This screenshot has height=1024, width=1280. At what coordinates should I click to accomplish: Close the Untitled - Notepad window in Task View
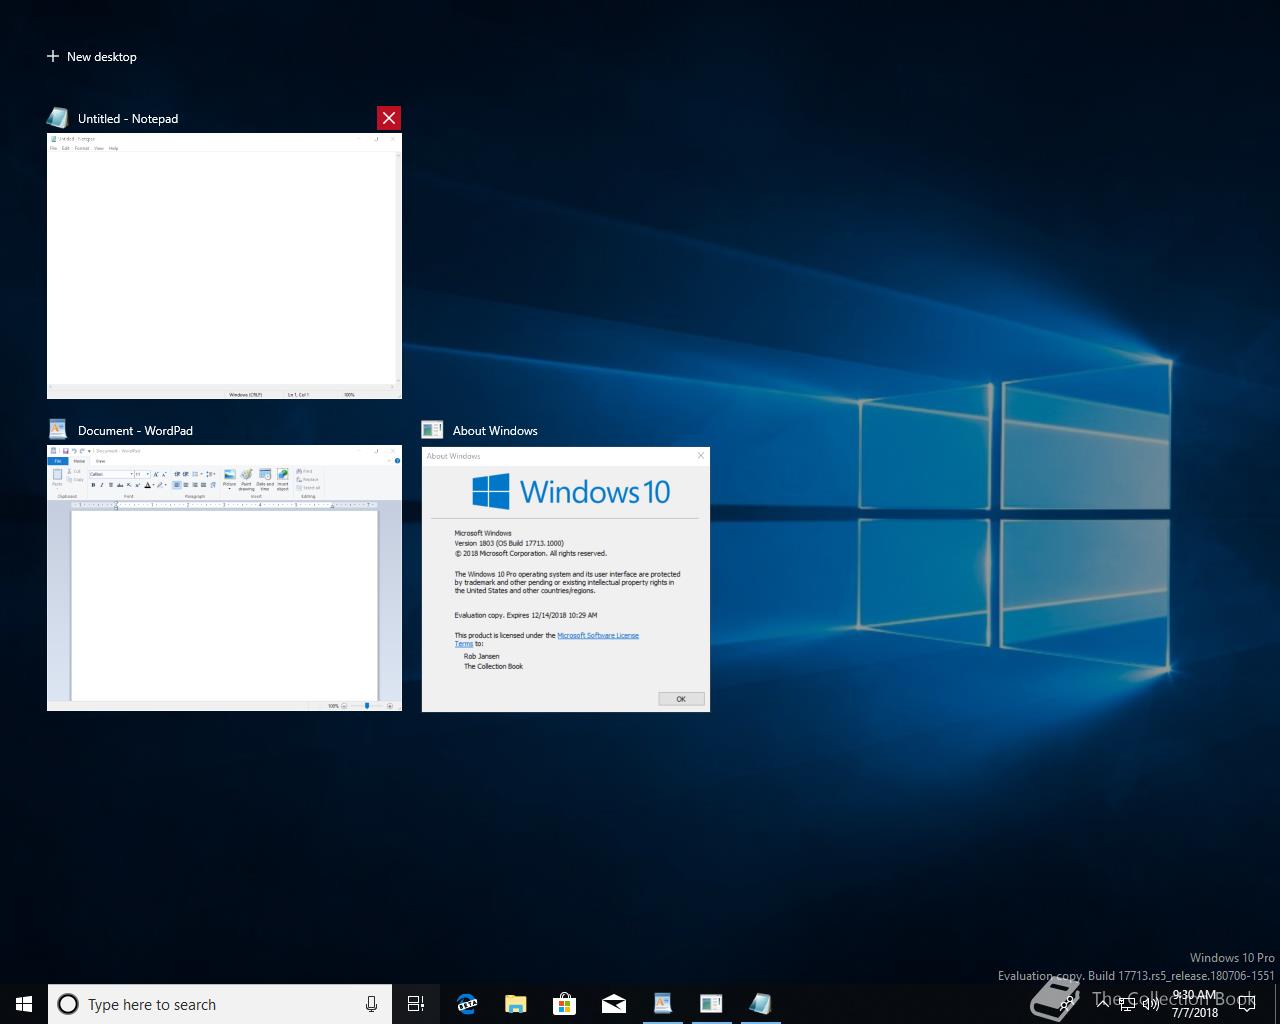pos(389,118)
